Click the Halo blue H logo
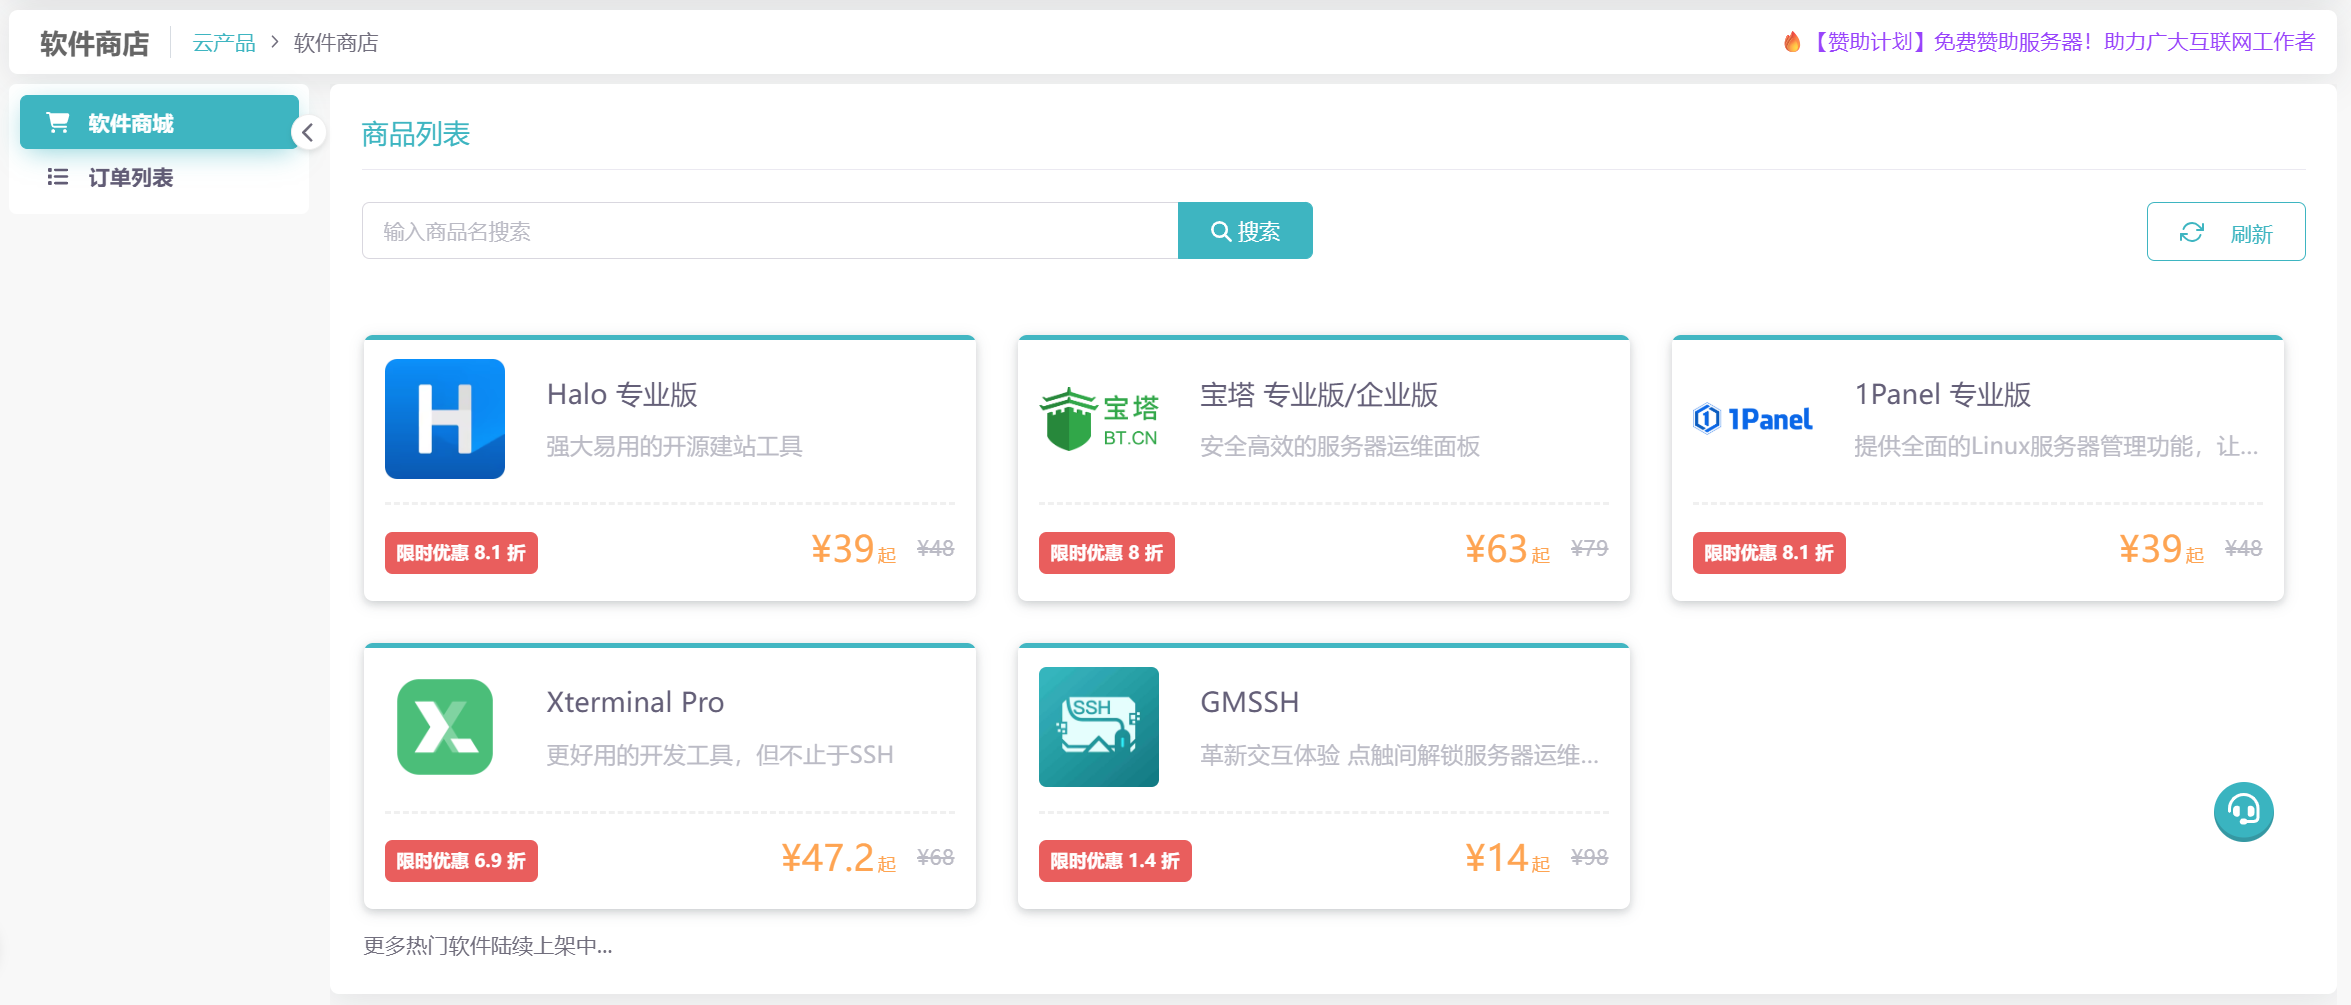This screenshot has height=1005, width=2351. 444,419
